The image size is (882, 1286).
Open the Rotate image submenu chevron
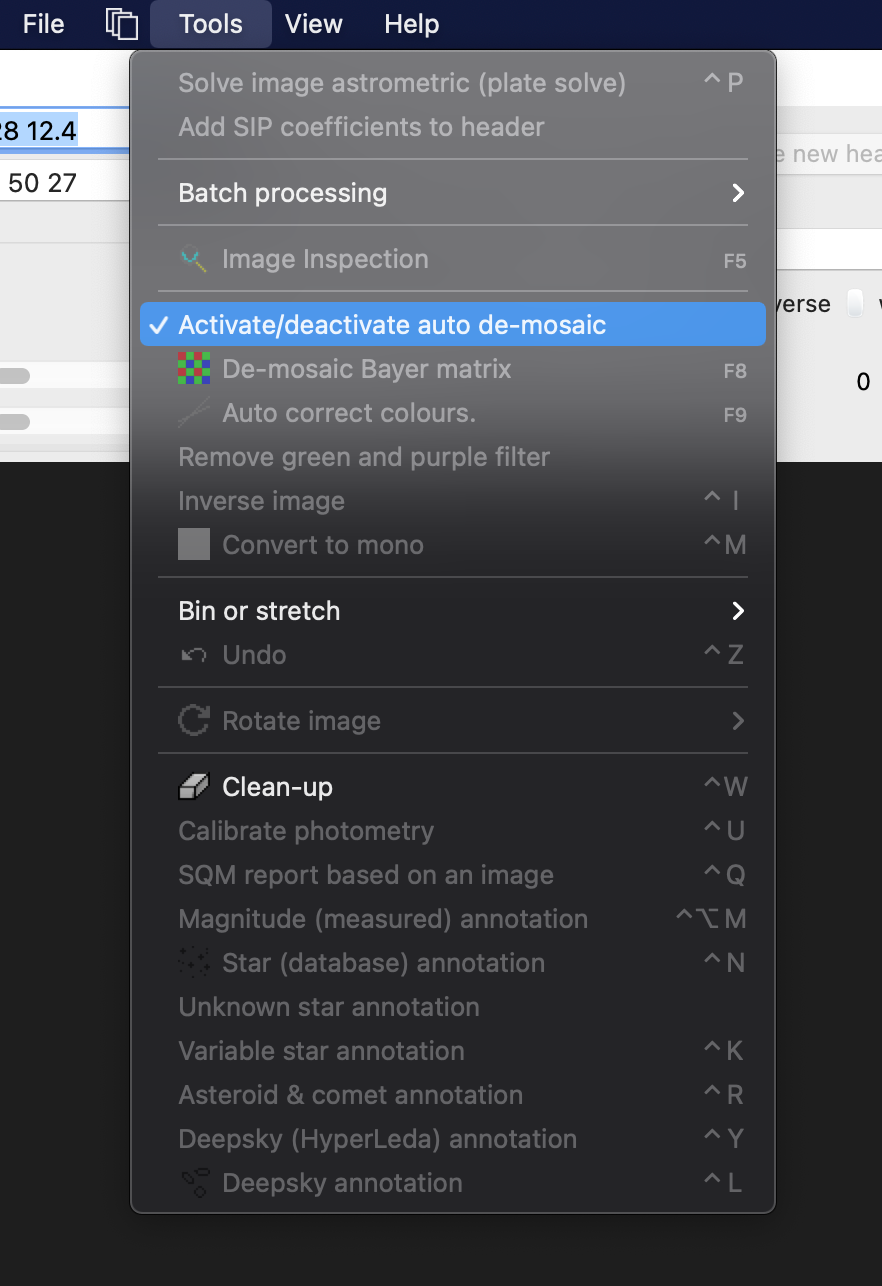pos(738,721)
